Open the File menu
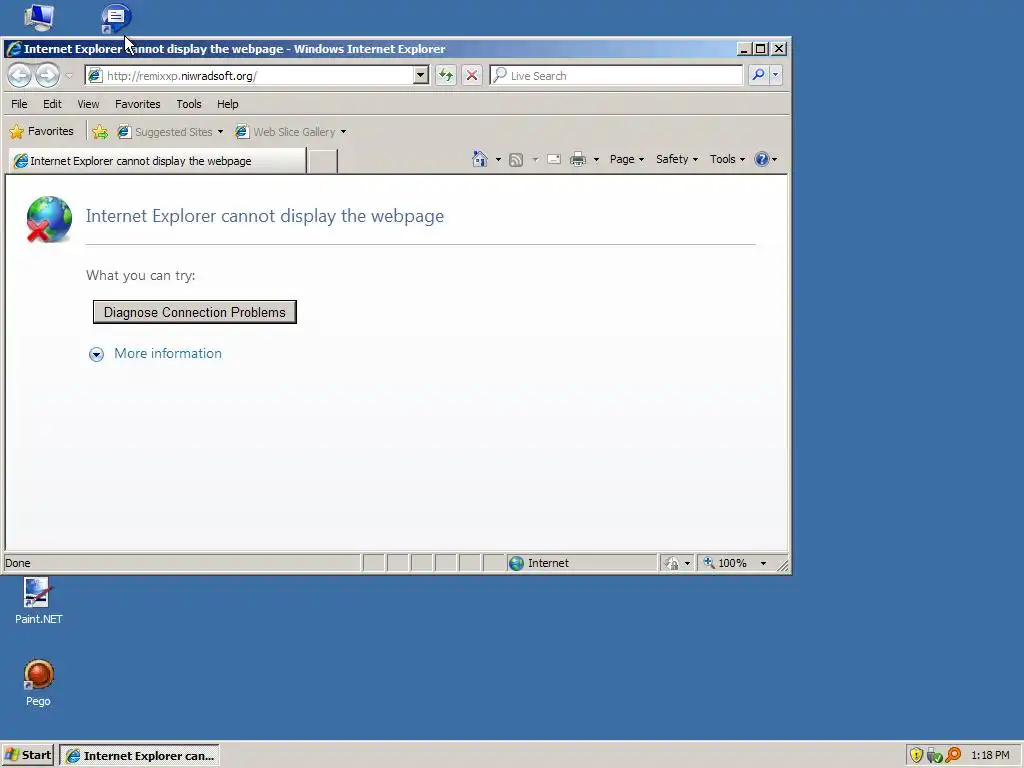Image resolution: width=1024 pixels, height=768 pixels. [20, 104]
